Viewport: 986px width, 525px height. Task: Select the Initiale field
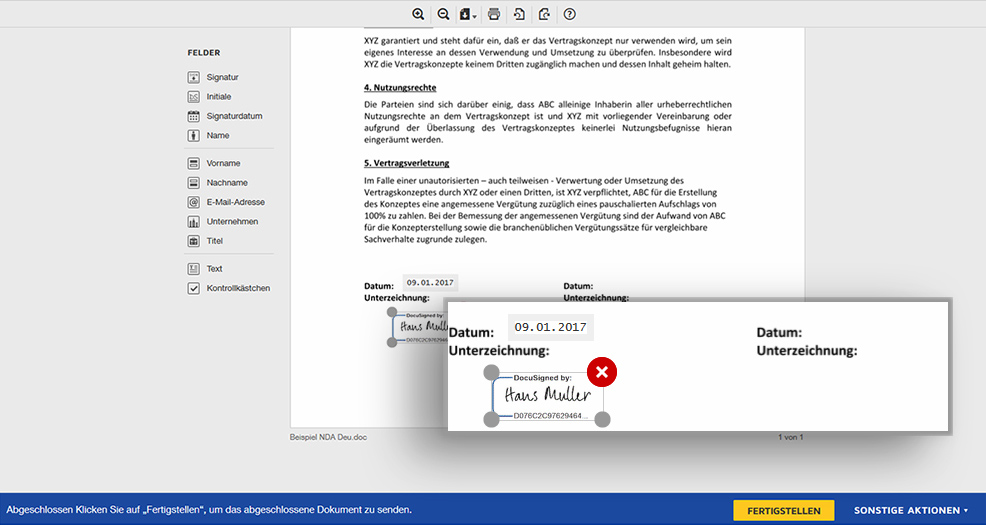(x=218, y=97)
